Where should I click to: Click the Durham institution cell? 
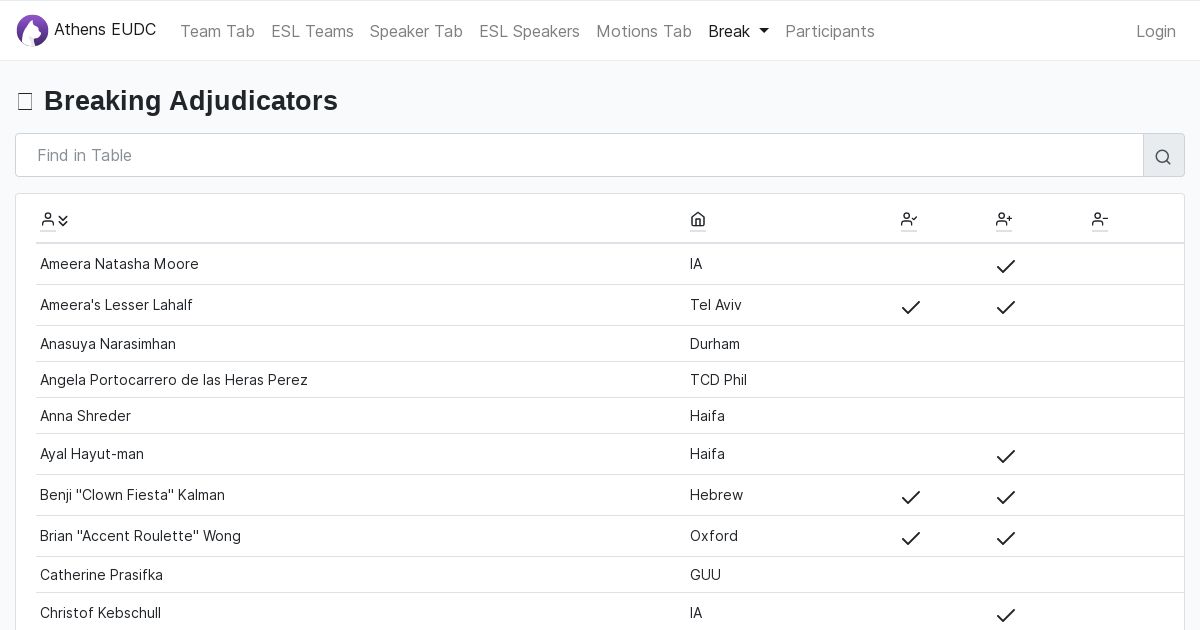(715, 344)
